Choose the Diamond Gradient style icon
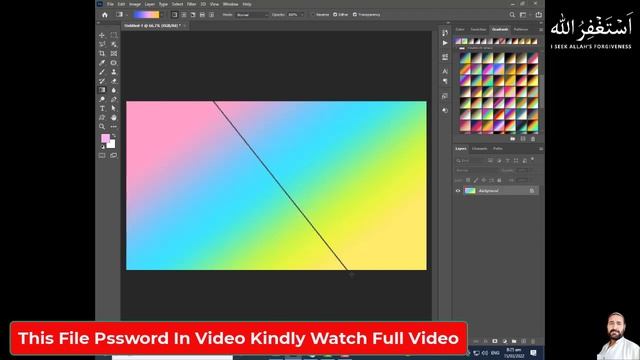 211,15
